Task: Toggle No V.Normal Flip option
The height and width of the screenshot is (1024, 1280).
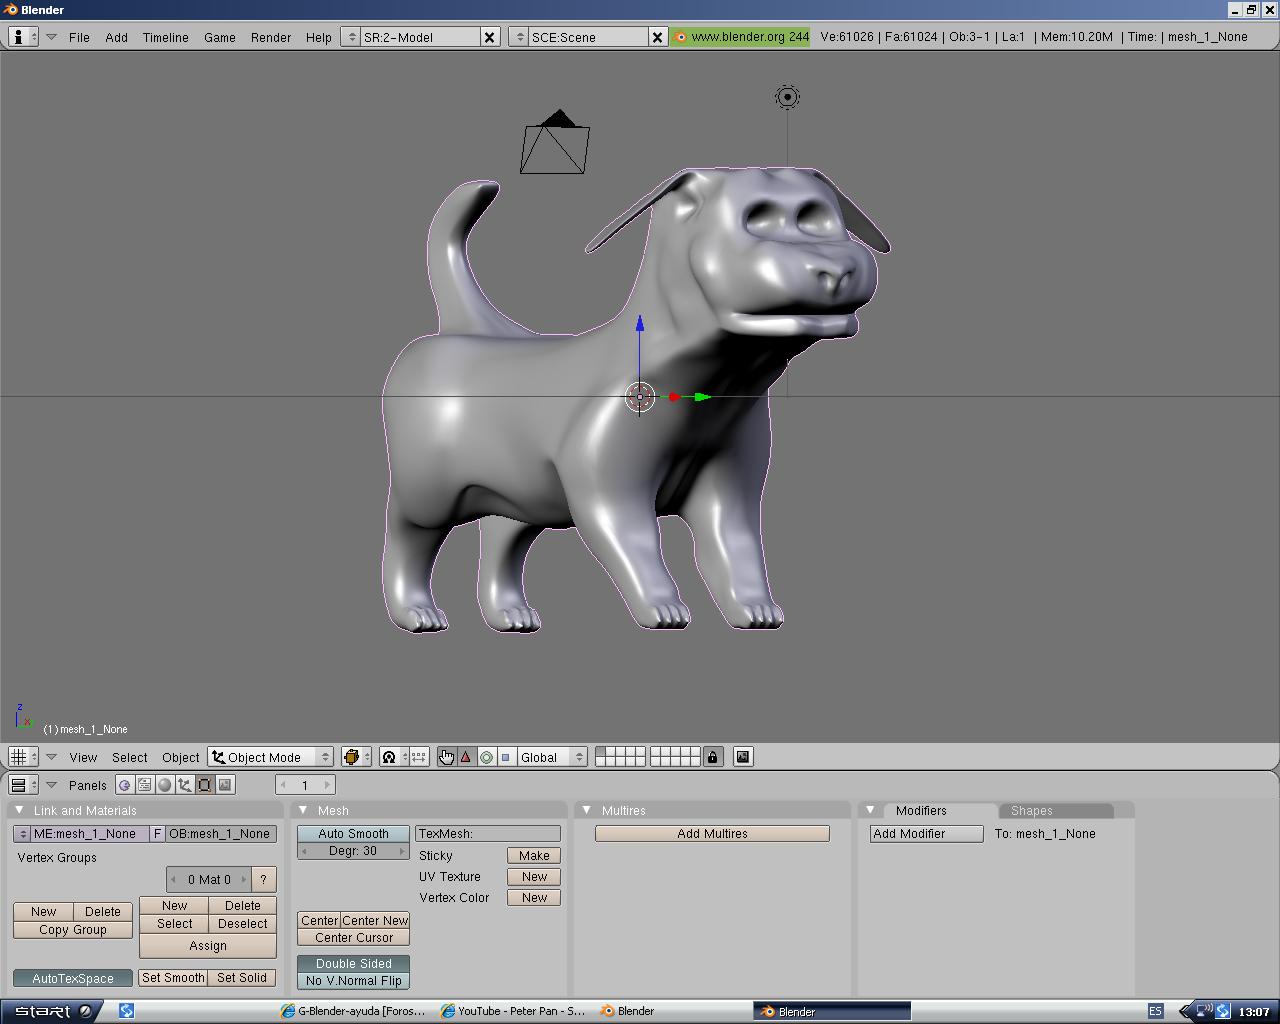Action: tap(353, 981)
